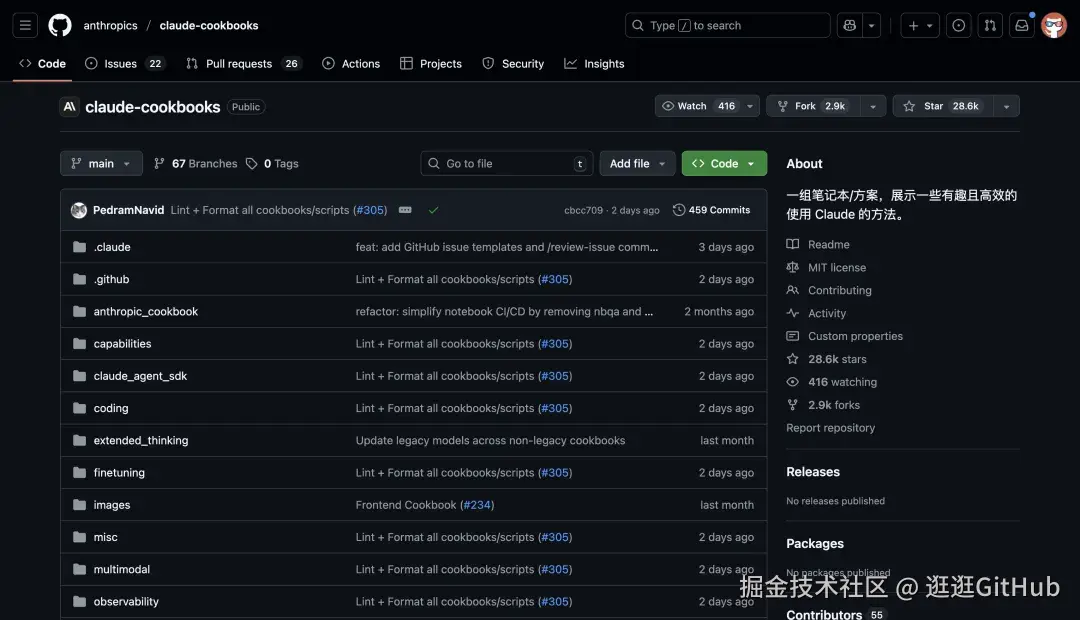Open the Actions tab
This screenshot has width=1080, height=620.
[x=351, y=63]
